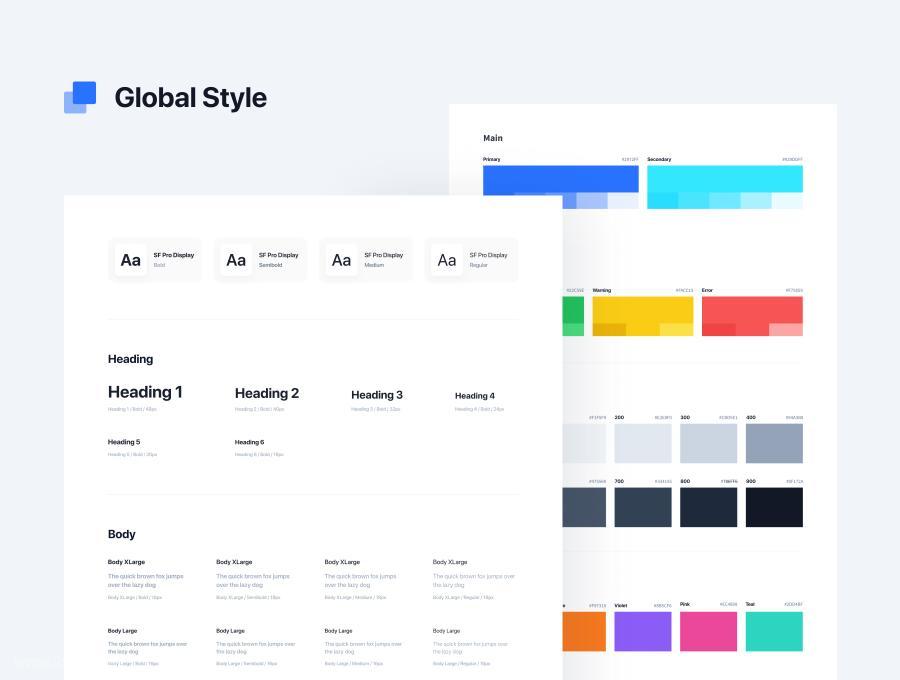Click the Heading 1 text sample

145,392
